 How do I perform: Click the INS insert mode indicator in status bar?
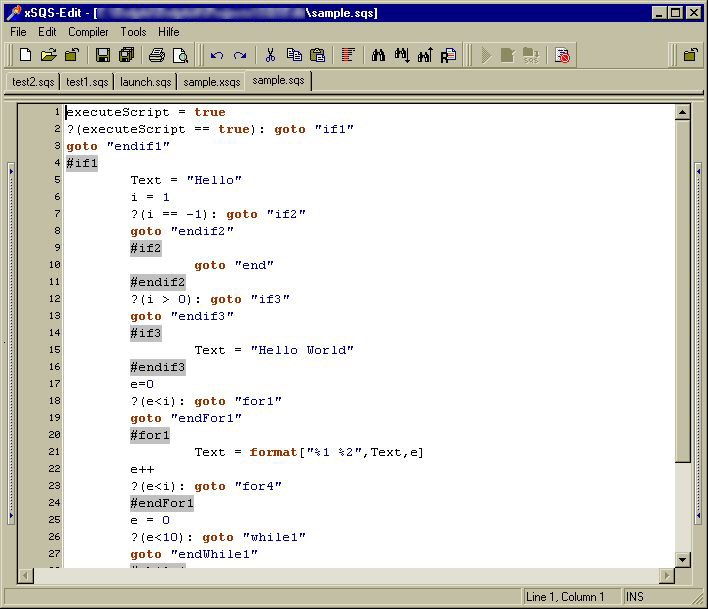634,597
